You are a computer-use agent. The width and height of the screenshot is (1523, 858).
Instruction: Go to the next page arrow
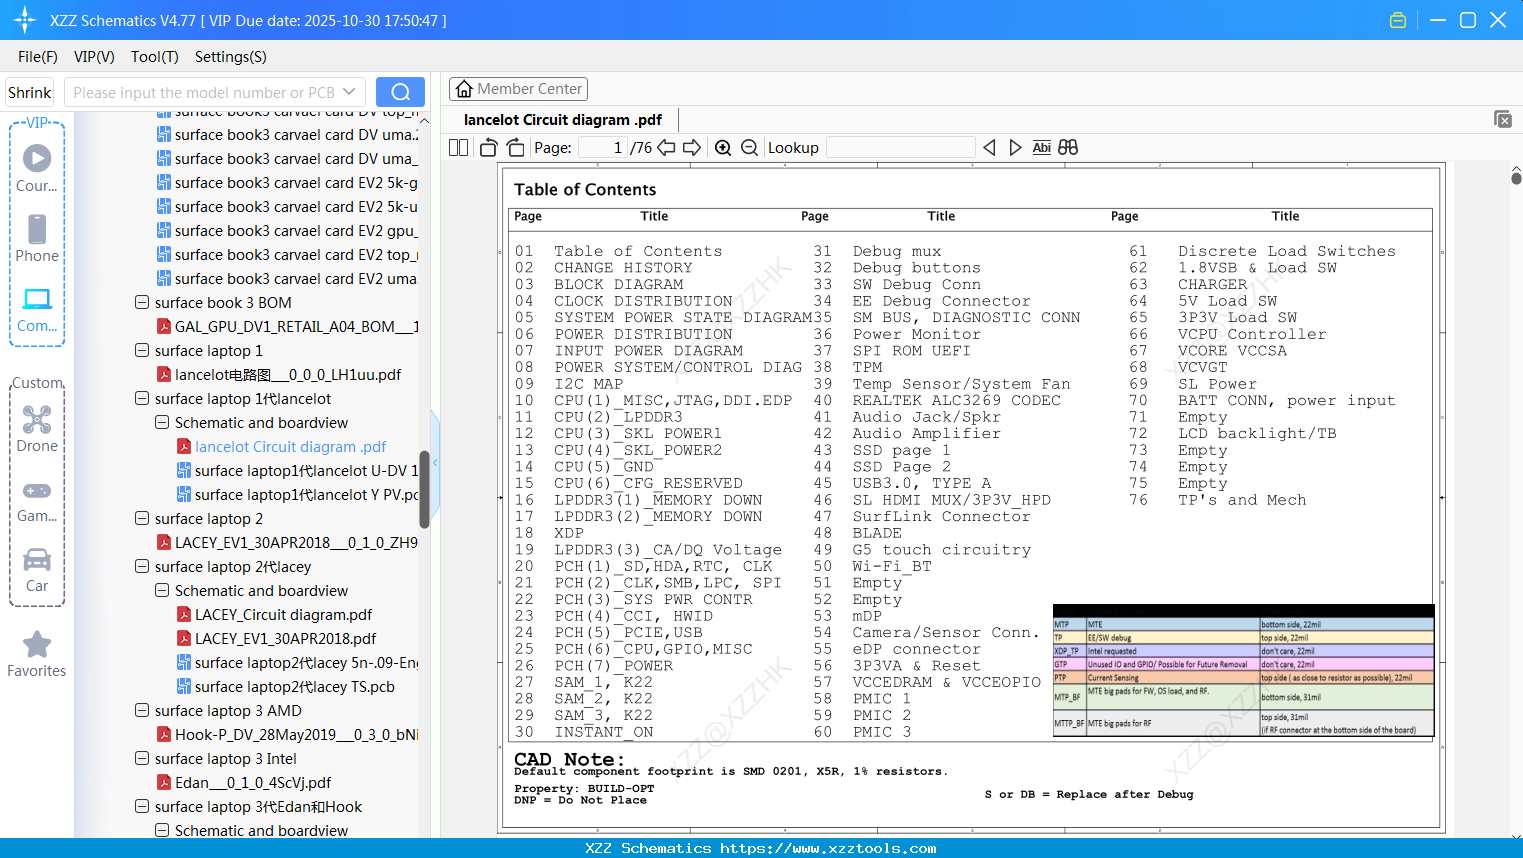pos(692,147)
